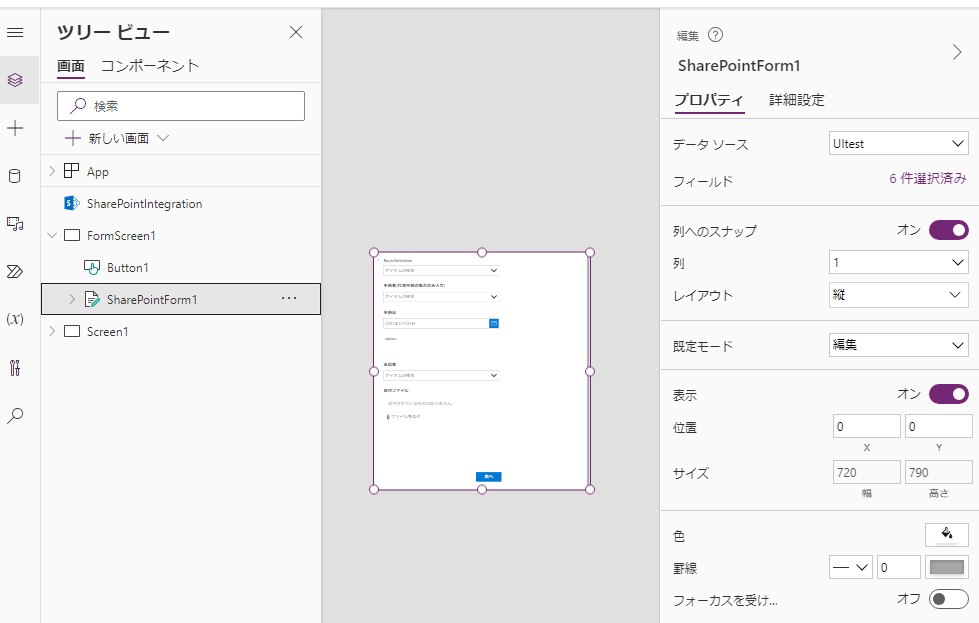Screen dimensions: 979x623
Task: Switch to the プロパティ tab
Action: 709,100
